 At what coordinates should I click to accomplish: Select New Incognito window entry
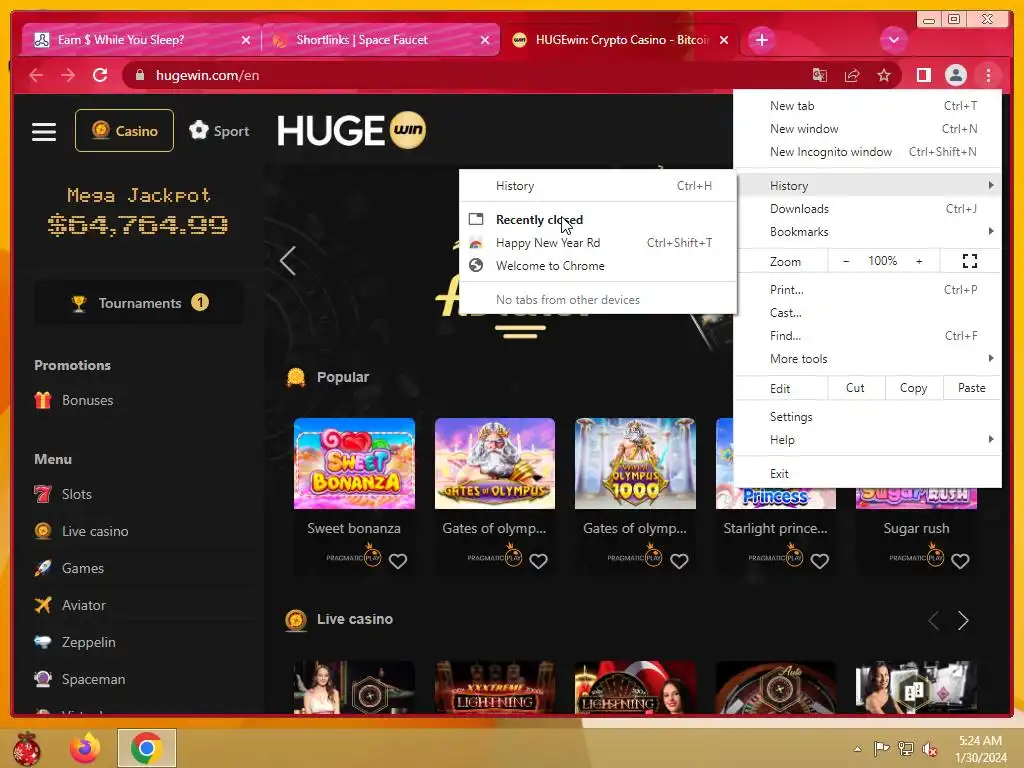[867, 152]
